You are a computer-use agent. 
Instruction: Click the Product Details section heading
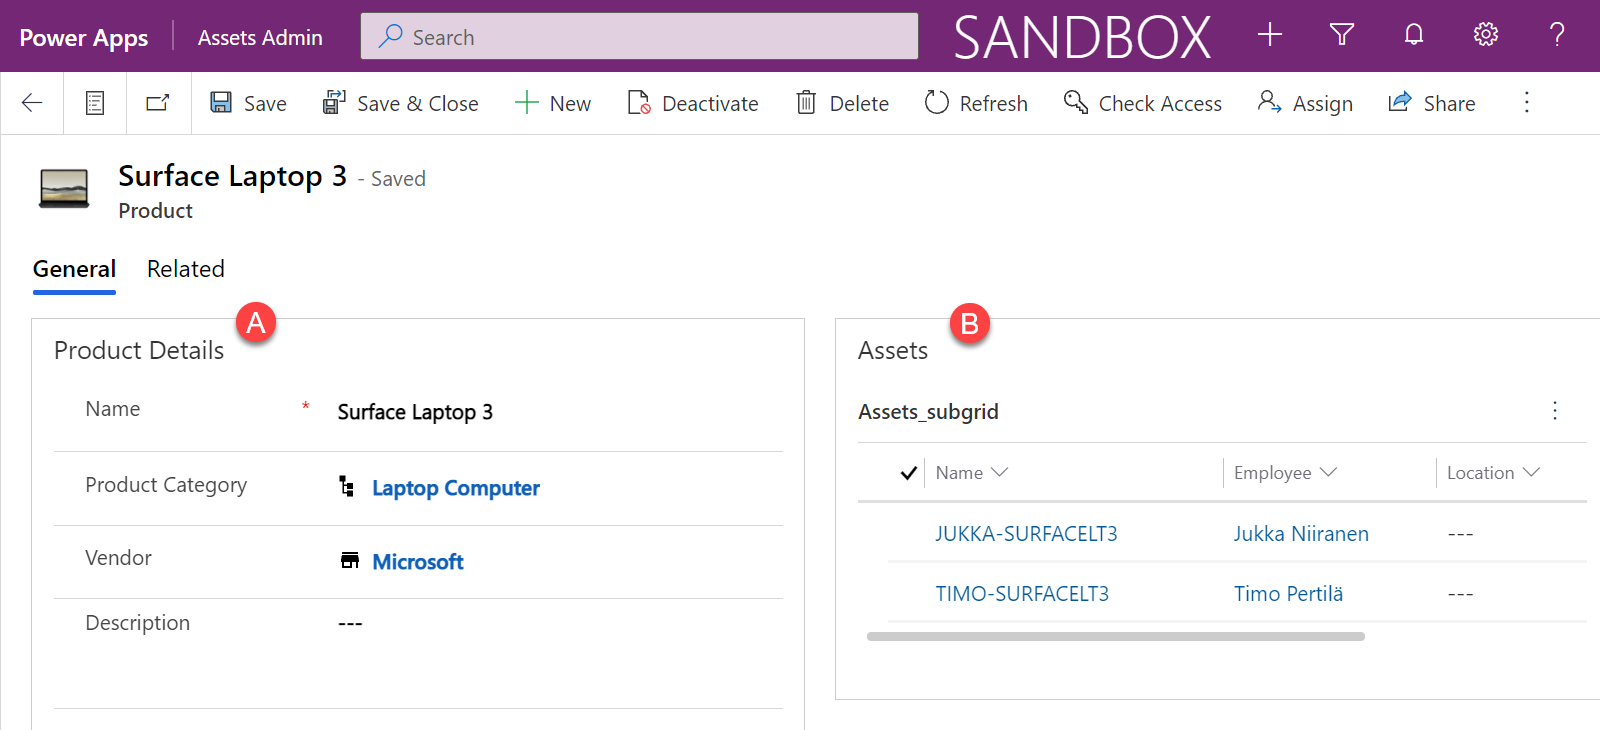tap(139, 351)
